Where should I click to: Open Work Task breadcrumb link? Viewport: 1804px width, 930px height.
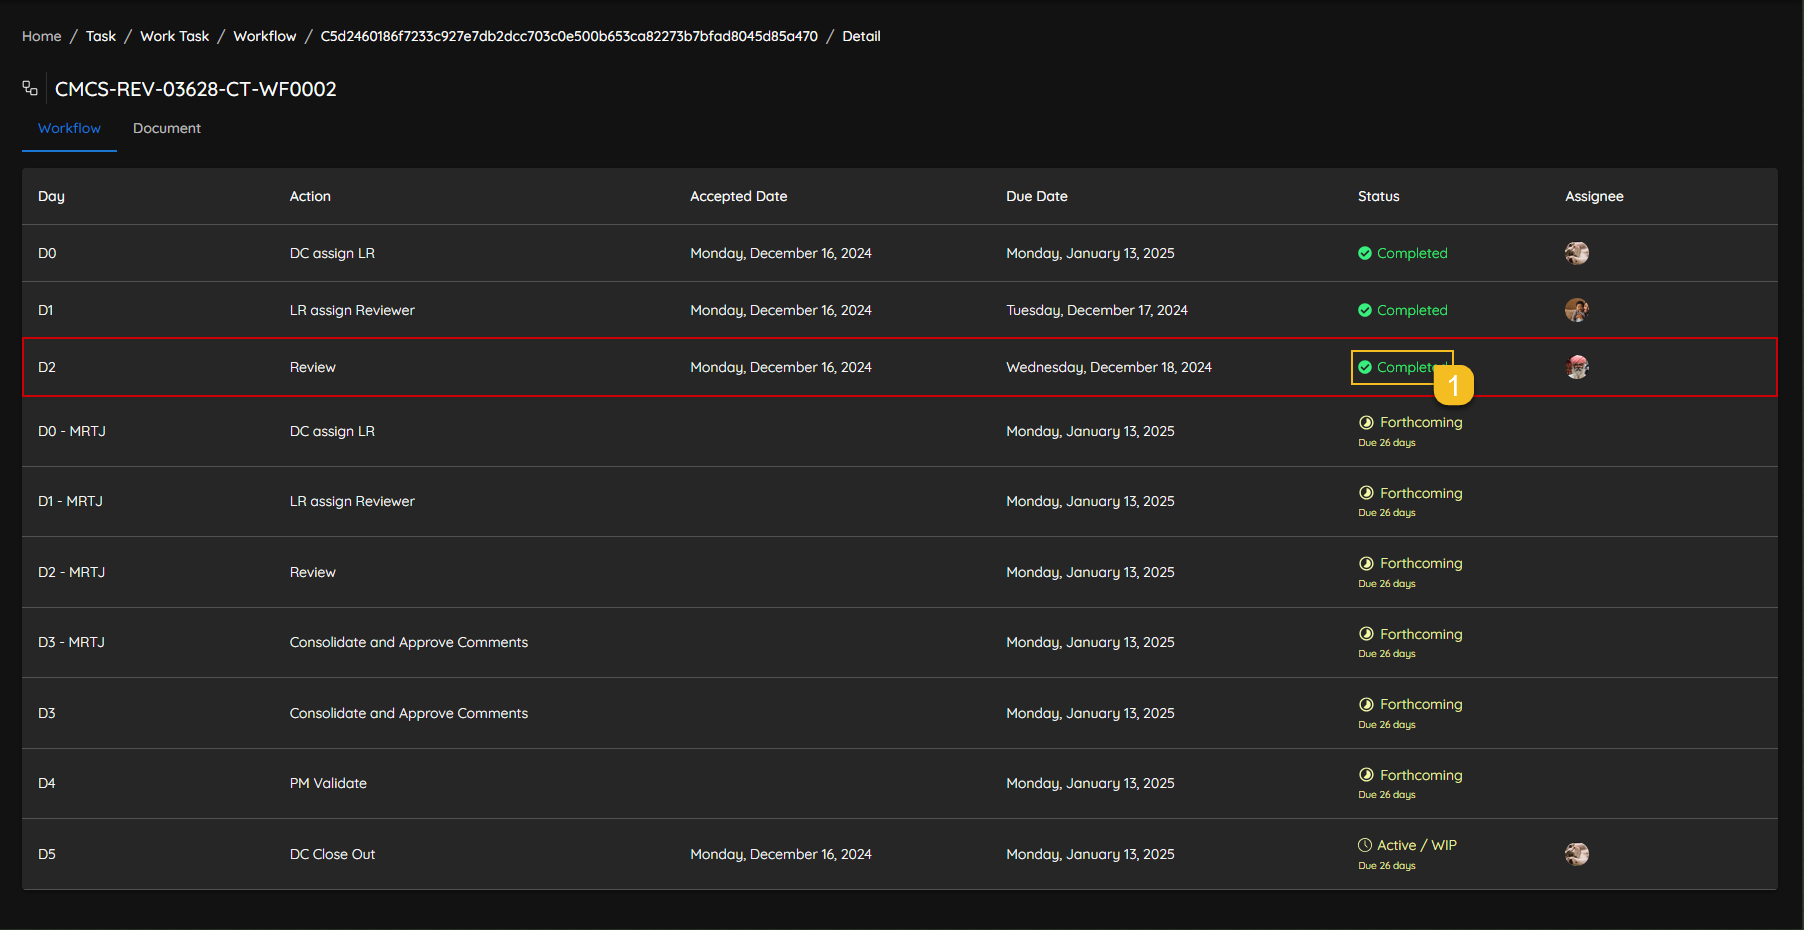coord(174,36)
